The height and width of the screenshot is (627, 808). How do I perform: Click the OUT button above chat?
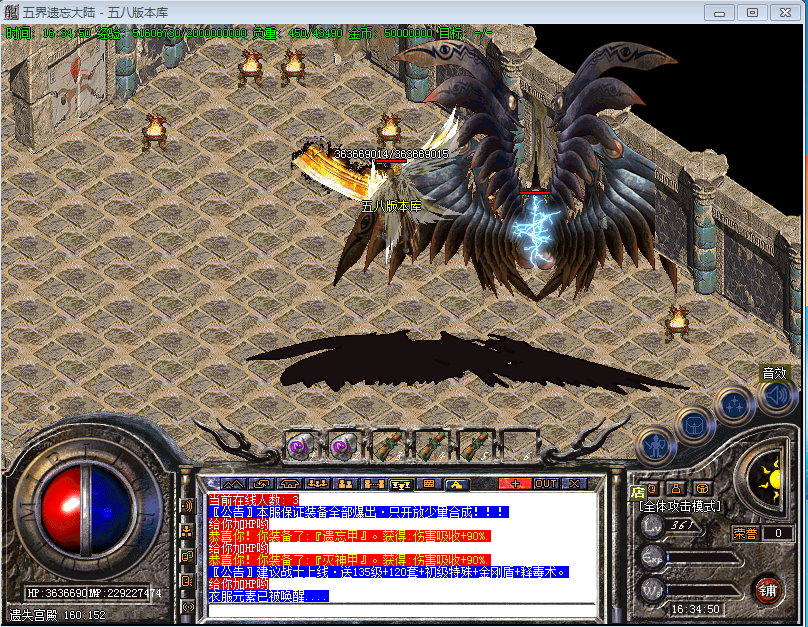(x=545, y=484)
